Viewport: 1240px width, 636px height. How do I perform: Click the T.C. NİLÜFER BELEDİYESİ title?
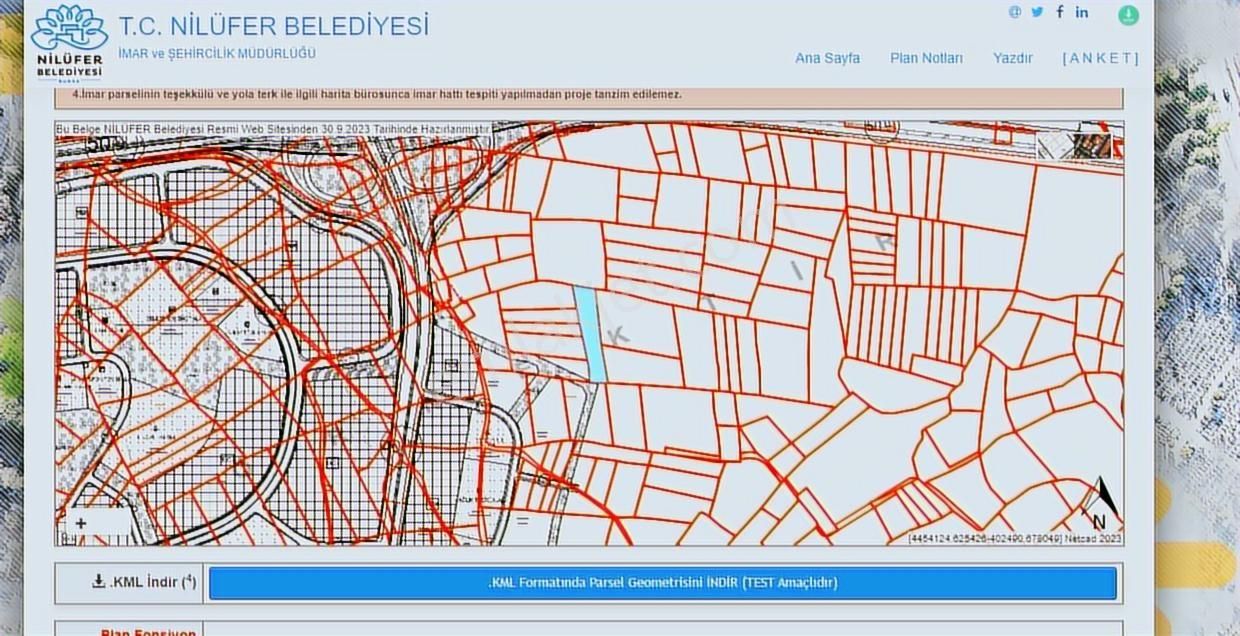pyautogui.click(x=273, y=26)
